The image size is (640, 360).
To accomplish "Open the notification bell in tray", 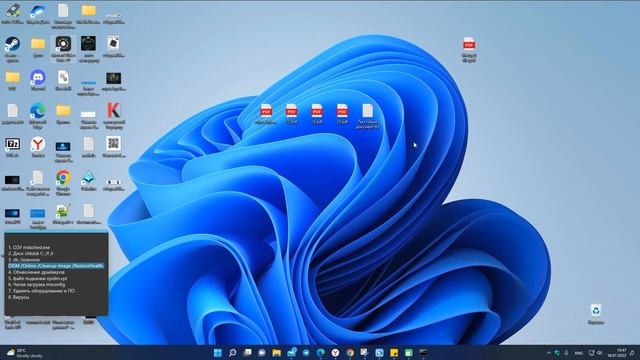I will pyautogui.click(x=632, y=353).
